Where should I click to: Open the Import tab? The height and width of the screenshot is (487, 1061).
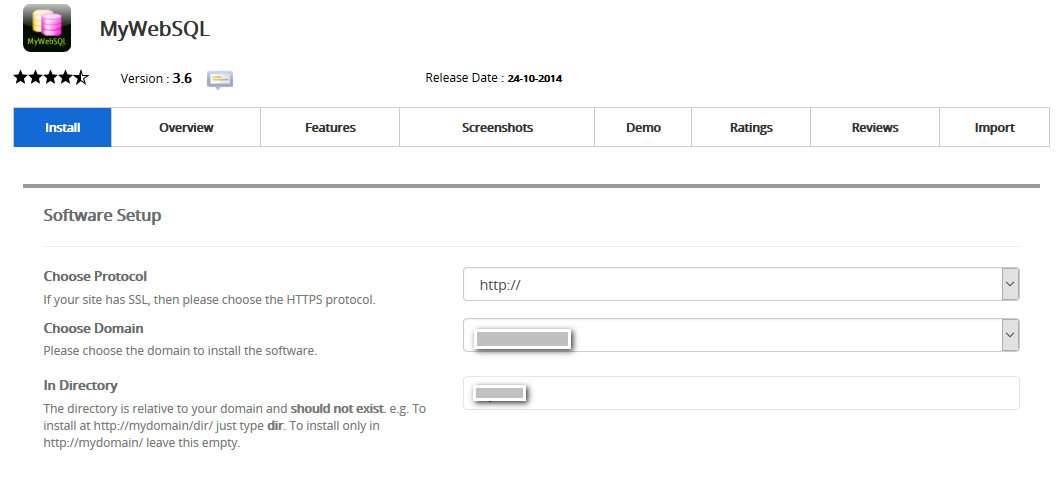pyautogui.click(x=995, y=127)
